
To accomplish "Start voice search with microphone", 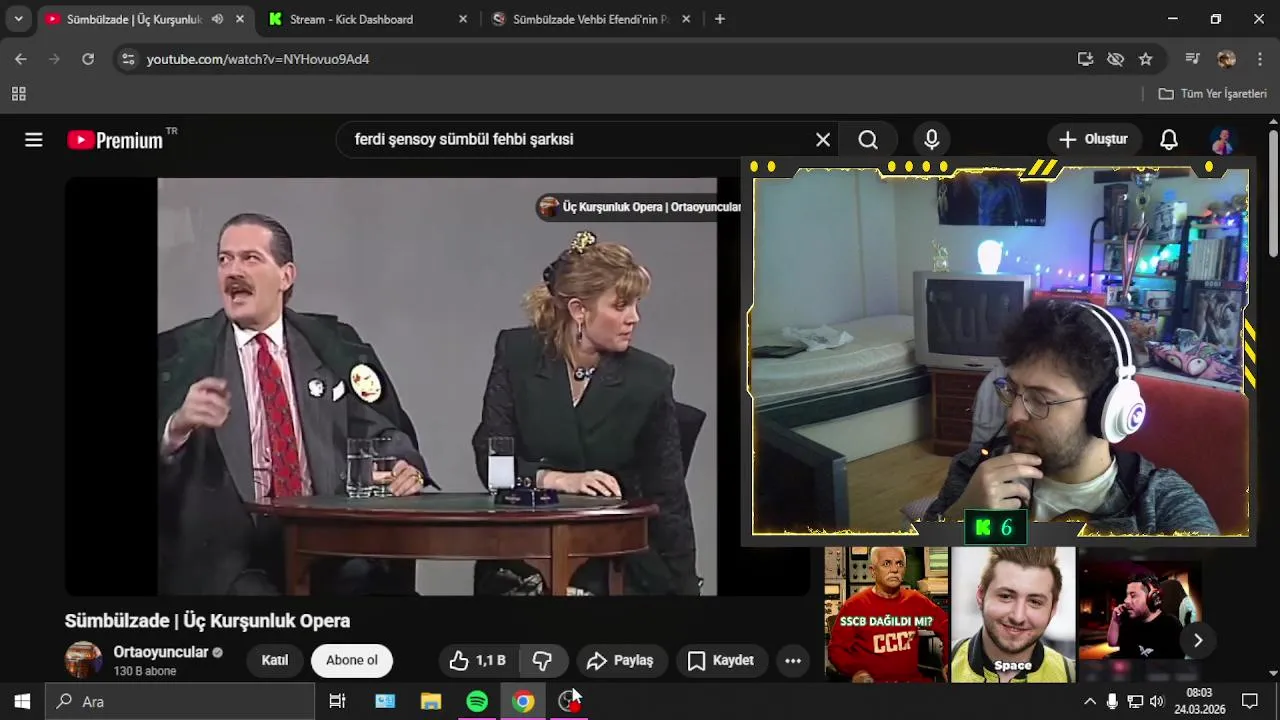I will (931, 140).
